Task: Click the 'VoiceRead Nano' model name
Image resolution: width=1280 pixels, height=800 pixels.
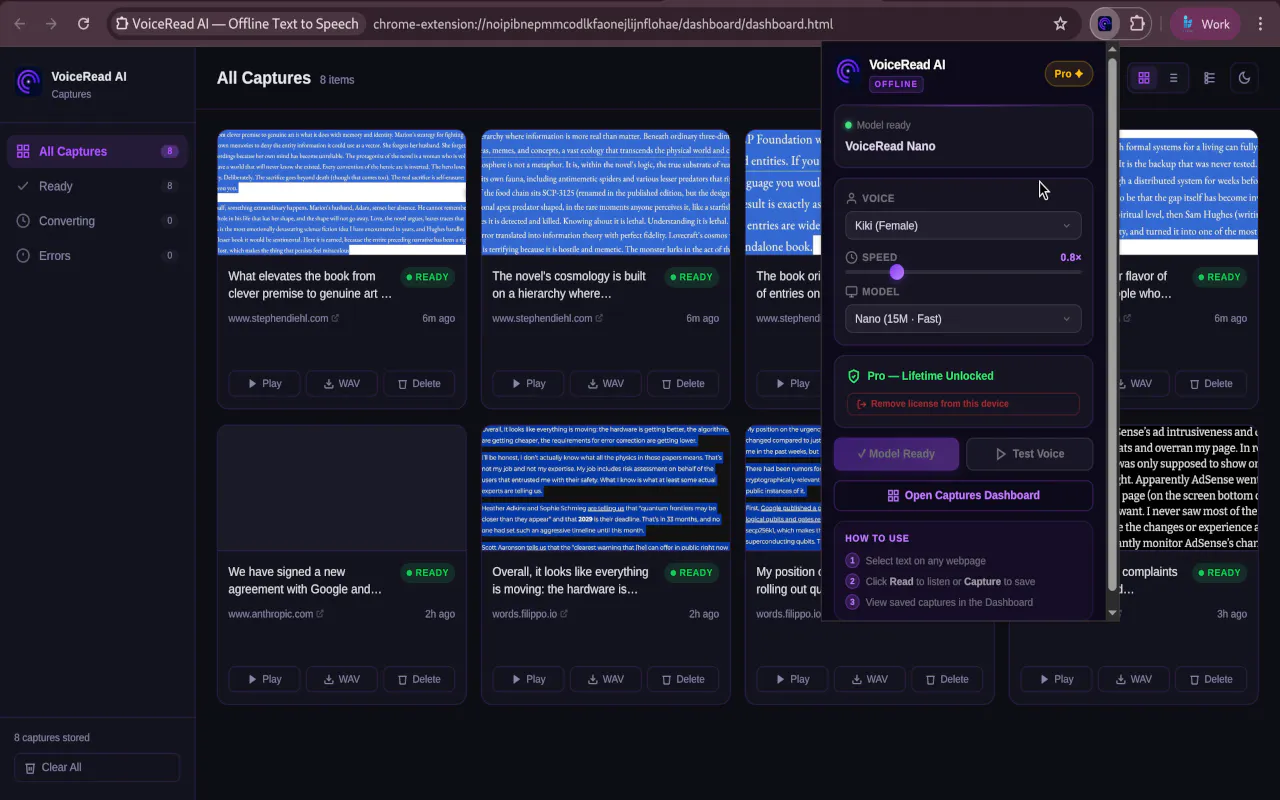Action: pyautogui.click(x=890, y=146)
